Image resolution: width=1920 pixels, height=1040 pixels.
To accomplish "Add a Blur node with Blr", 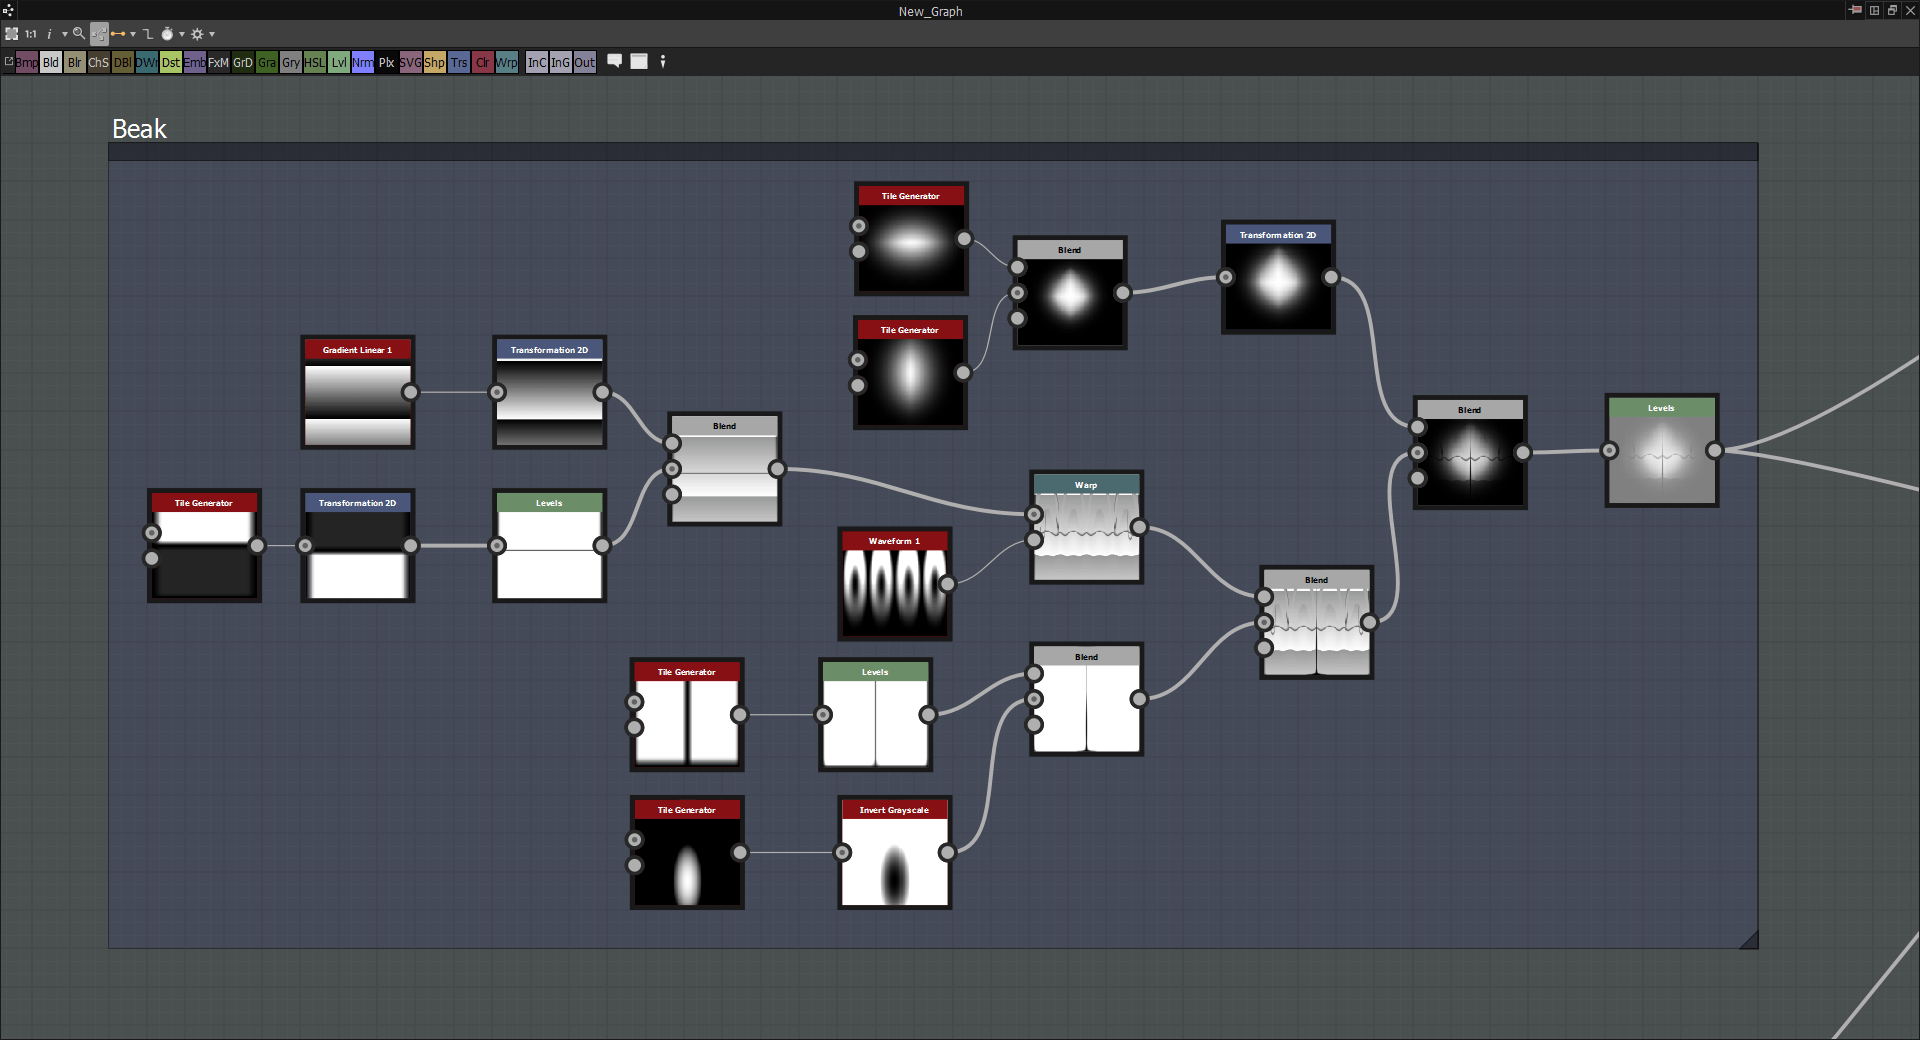I will click(75, 62).
